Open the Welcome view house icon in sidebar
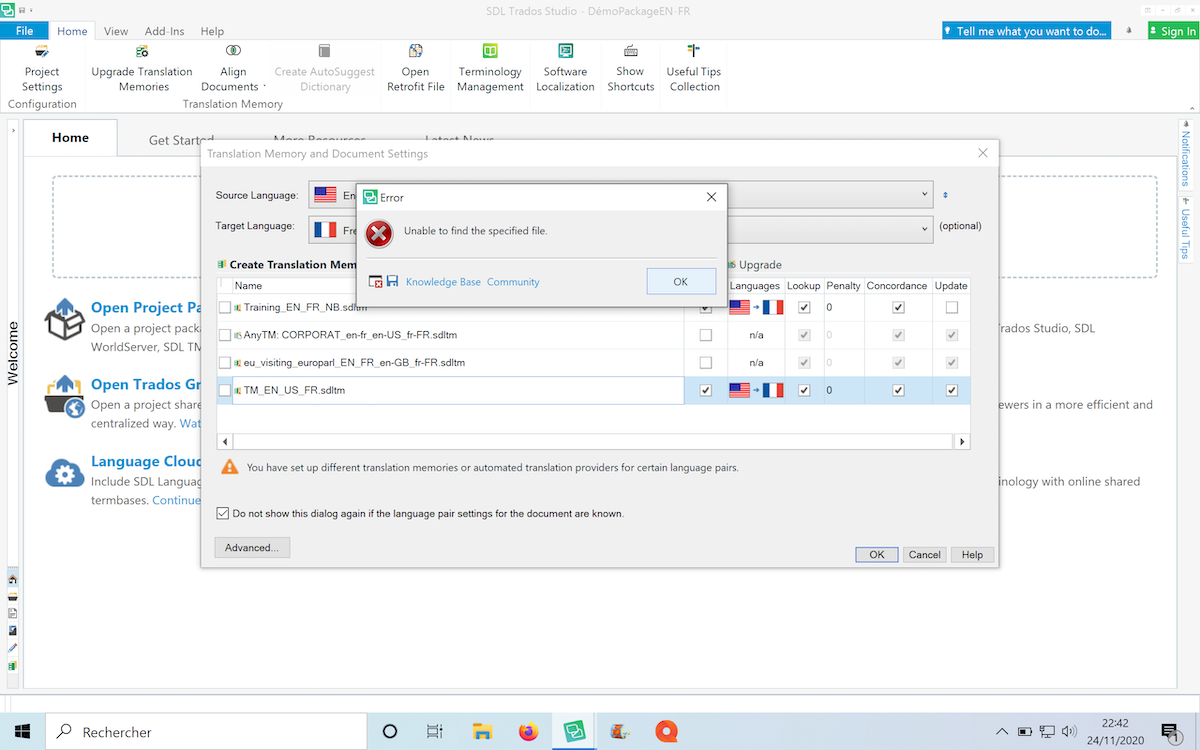This screenshot has height=750, width=1200. tap(12, 580)
